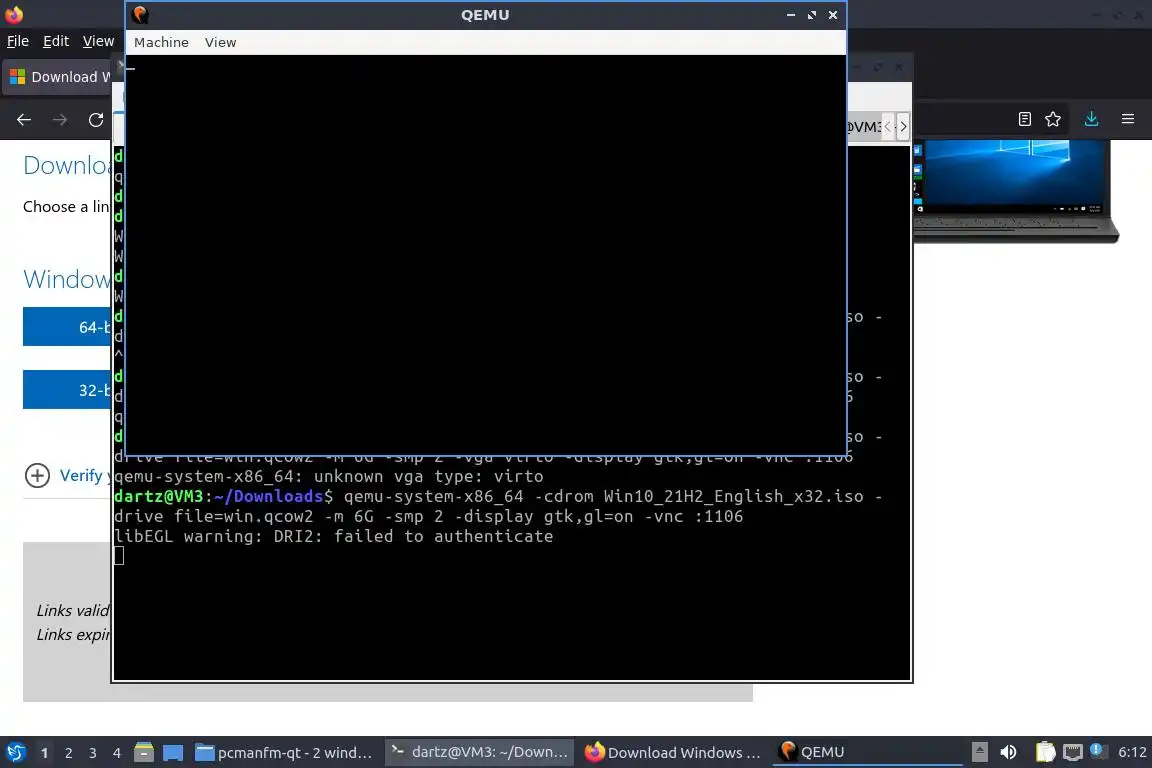Focus the terminal at libEGL warning line
Screen dimensions: 1152x768
[x=334, y=536]
